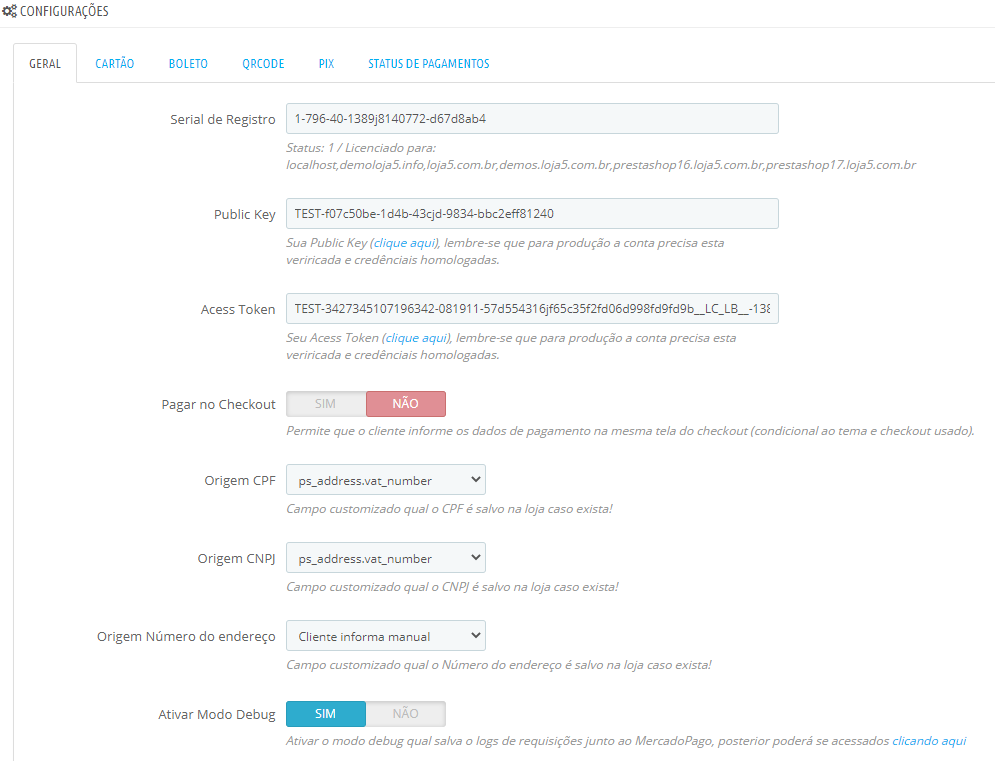
Task: Select SIM for Ativar Modo Debug
Action: (x=326, y=714)
